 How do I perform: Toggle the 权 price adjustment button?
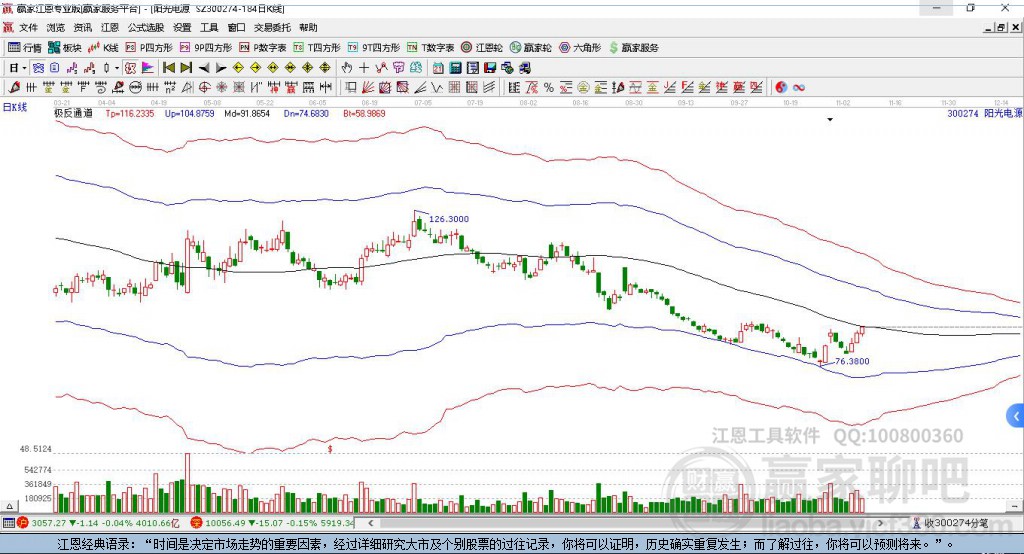coord(131,68)
